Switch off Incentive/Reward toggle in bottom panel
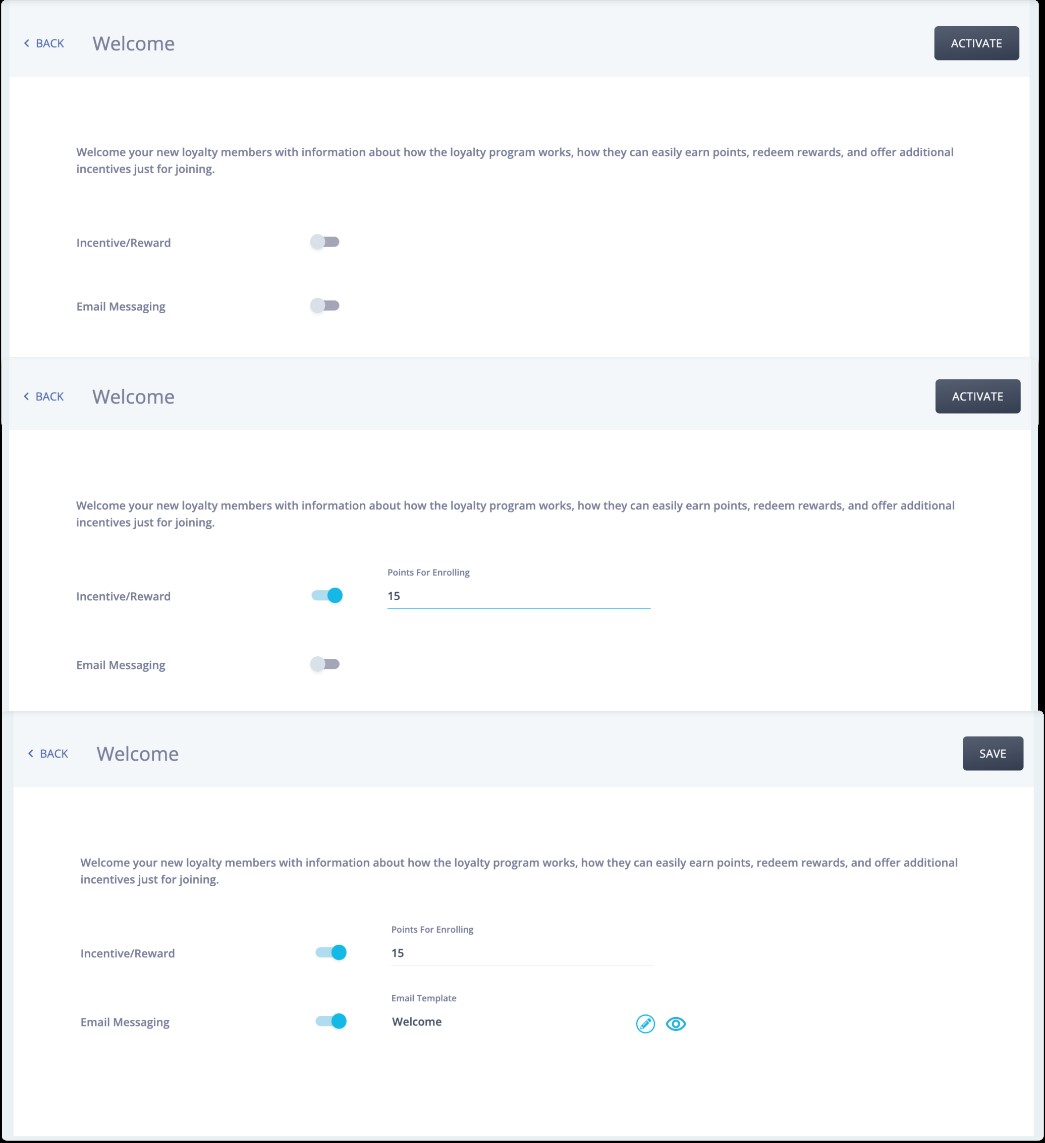The image size is (1045, 1143). (x=331, y=953)
